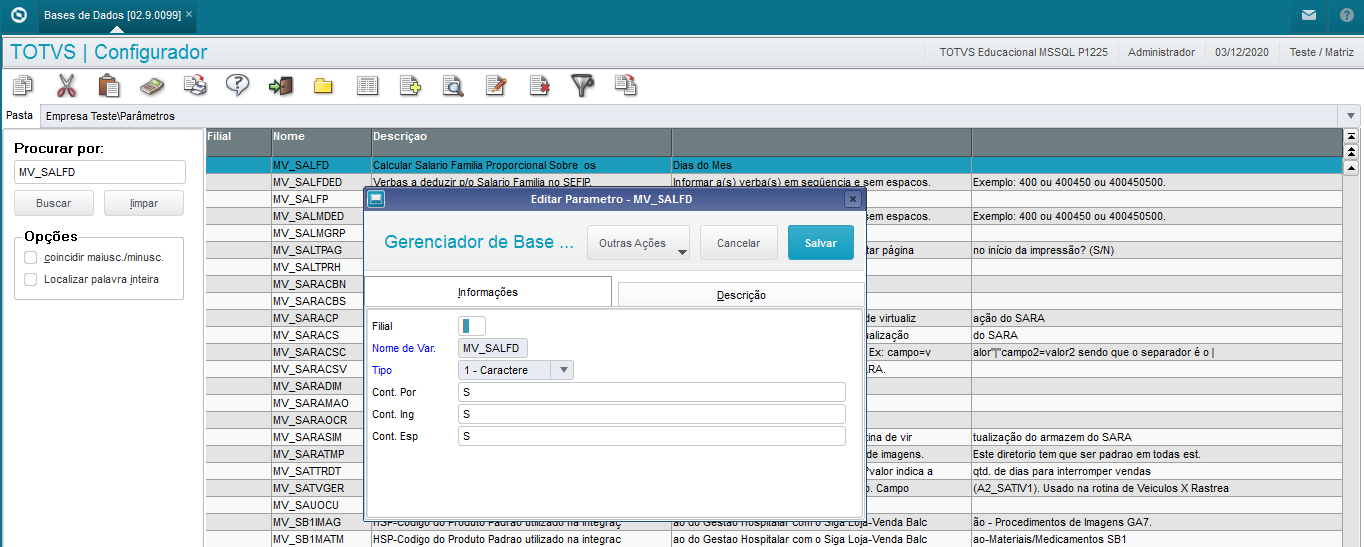
Task: Select the MV_SALFD grid row
Action: pyautogui.click(x=773, y=165)
